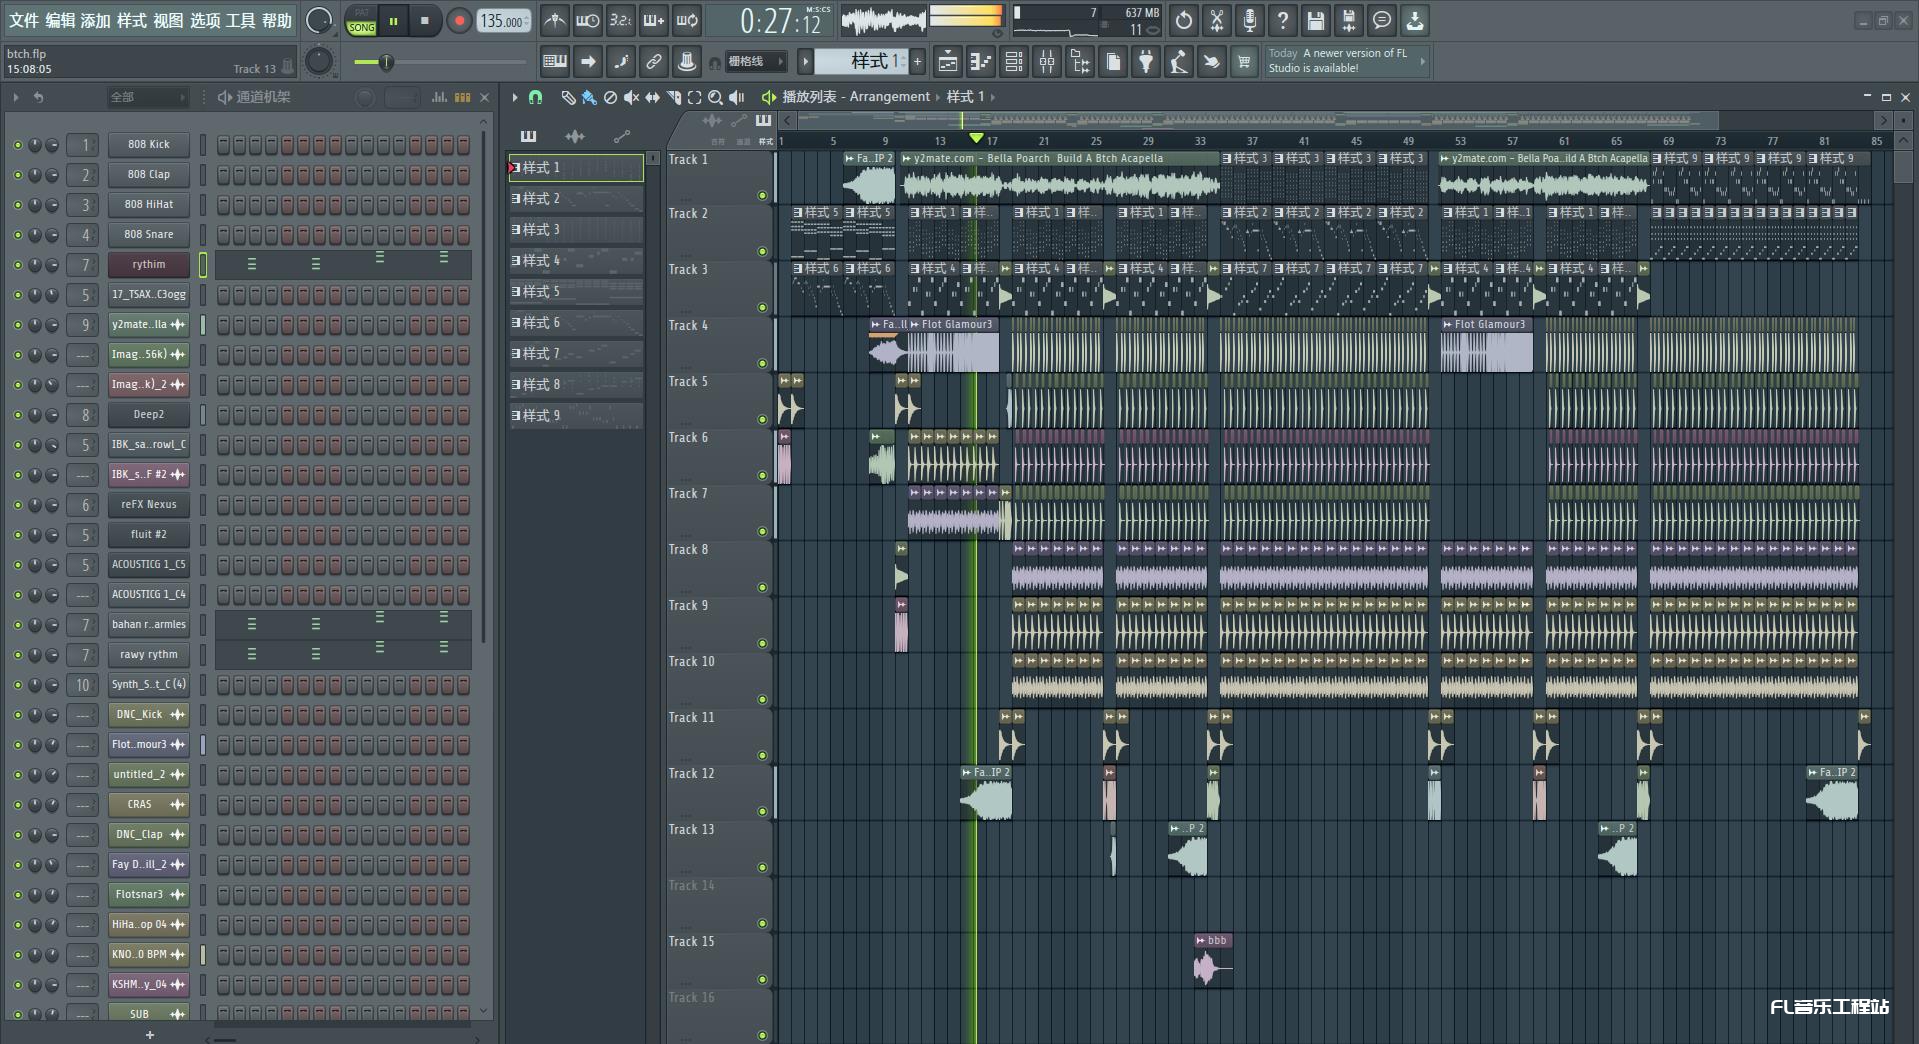Screen dimensions: 1919x1044
Task: Open the channel rack graph editor icon
Action: [x=439, y=97]
